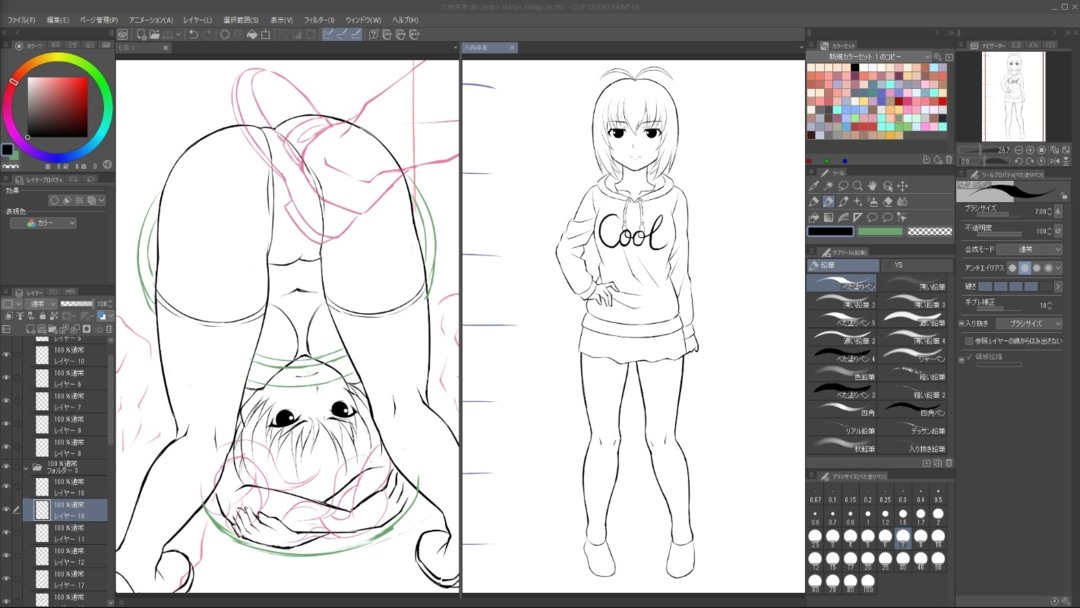Select レイヤー 12 in layer list
This screenshot has height=608, width=1080.
click(65, 556)
